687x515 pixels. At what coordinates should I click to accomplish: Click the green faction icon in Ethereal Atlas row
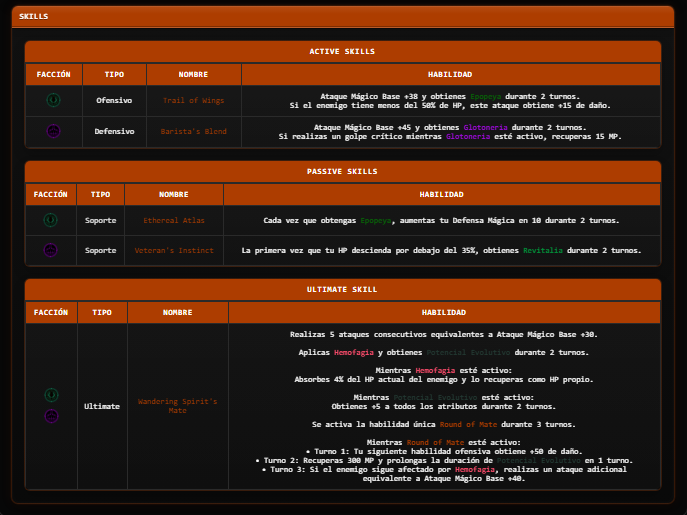[x=50, y=220]
